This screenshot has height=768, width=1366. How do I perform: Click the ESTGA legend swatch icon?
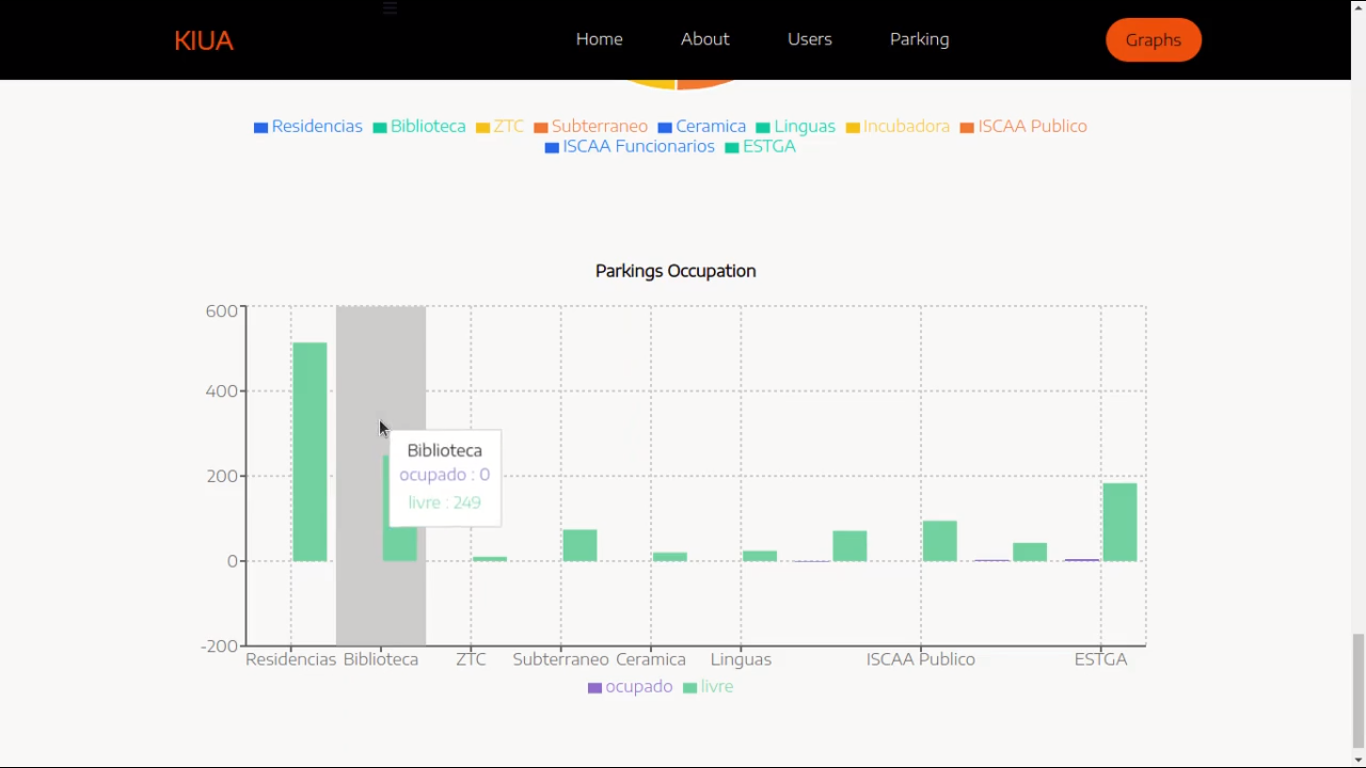click(732, 148)
